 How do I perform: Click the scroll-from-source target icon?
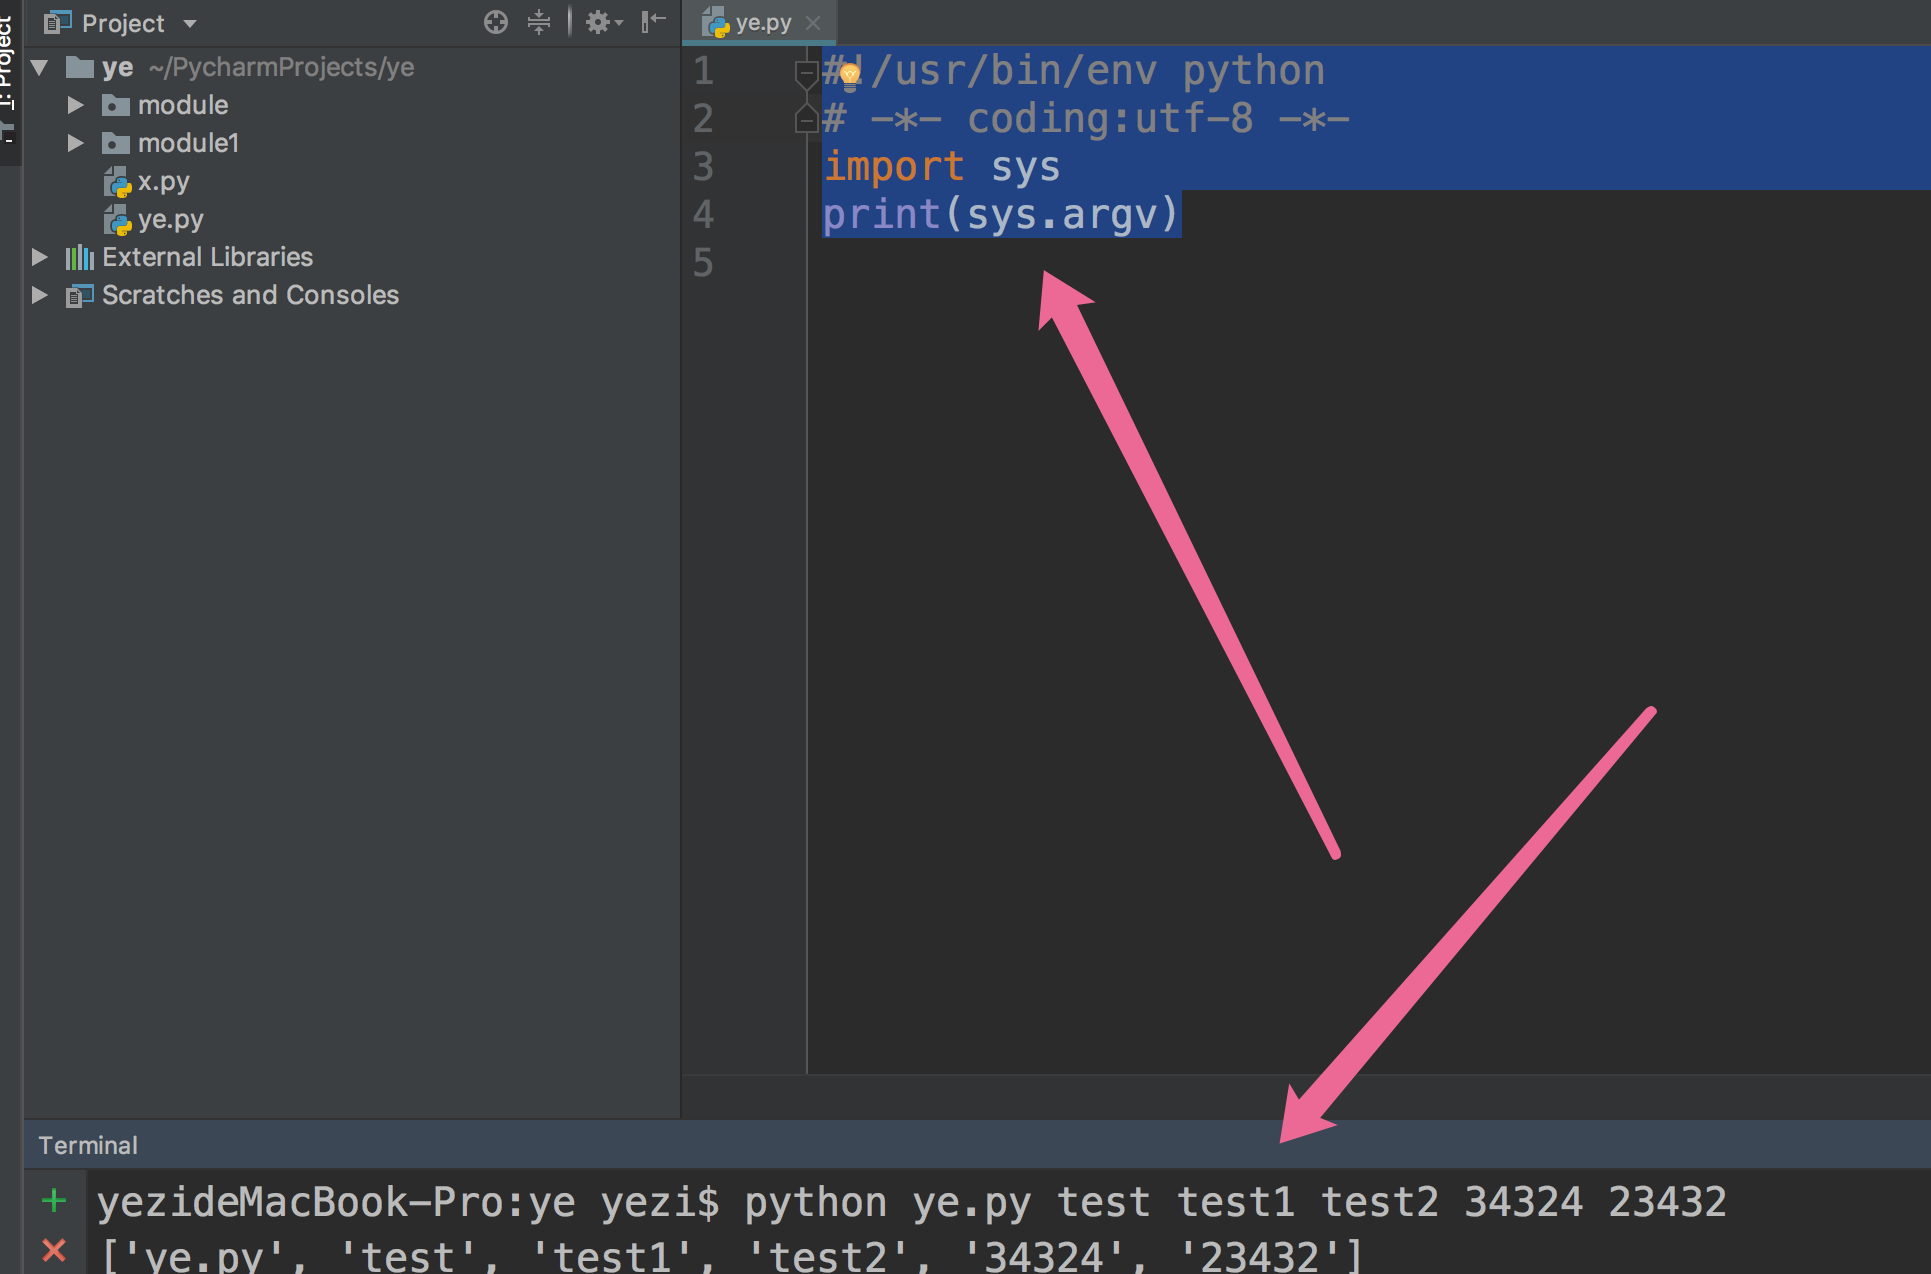[x=496, y=22]
